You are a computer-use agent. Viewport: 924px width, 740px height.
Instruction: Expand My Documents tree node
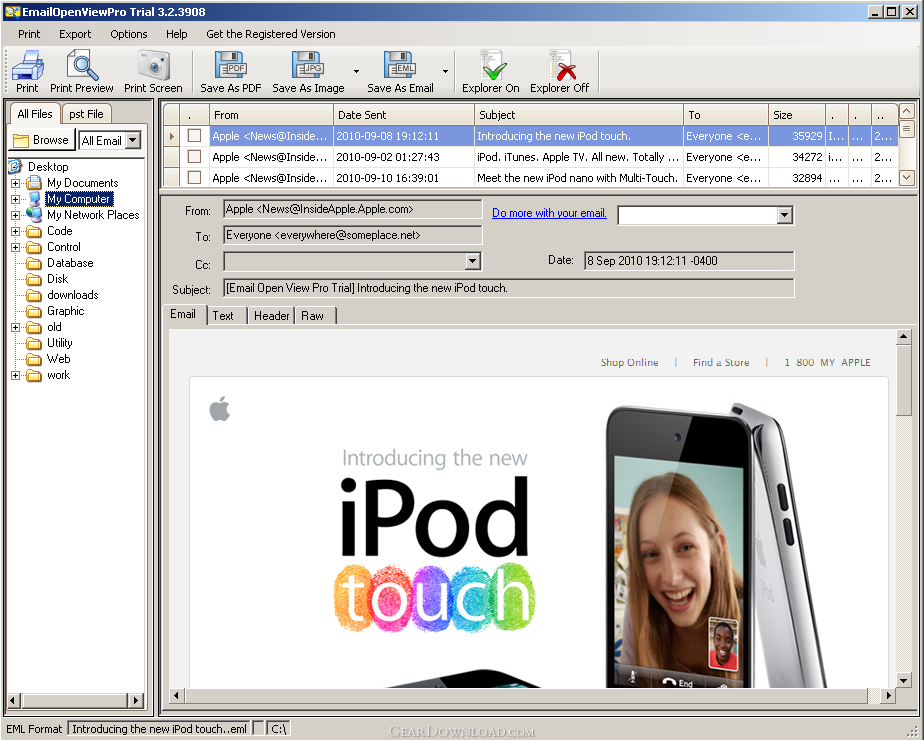click(x=15, y=183)
